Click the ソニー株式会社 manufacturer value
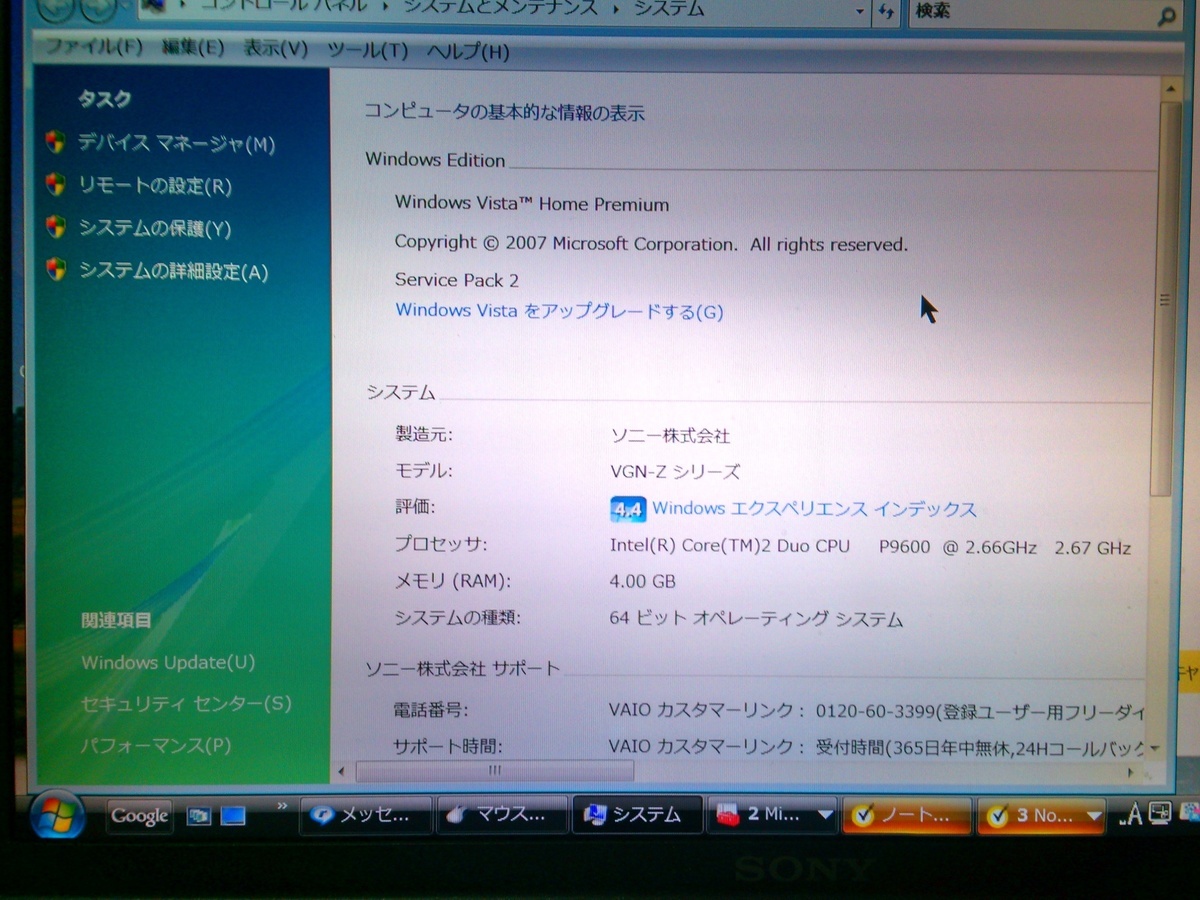Screen dimensions: 1200x900 point(670,435)
